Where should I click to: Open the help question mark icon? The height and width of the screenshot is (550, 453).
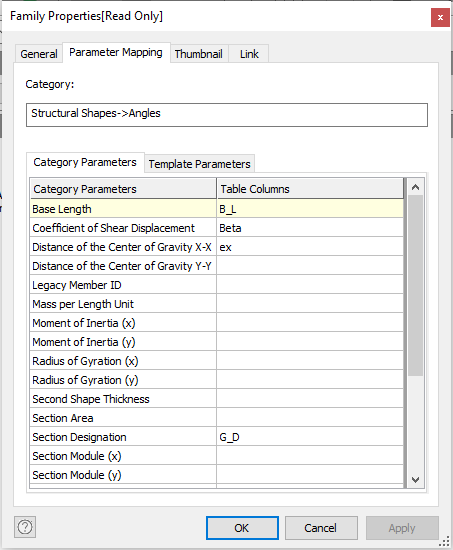(x=25, y=527)
